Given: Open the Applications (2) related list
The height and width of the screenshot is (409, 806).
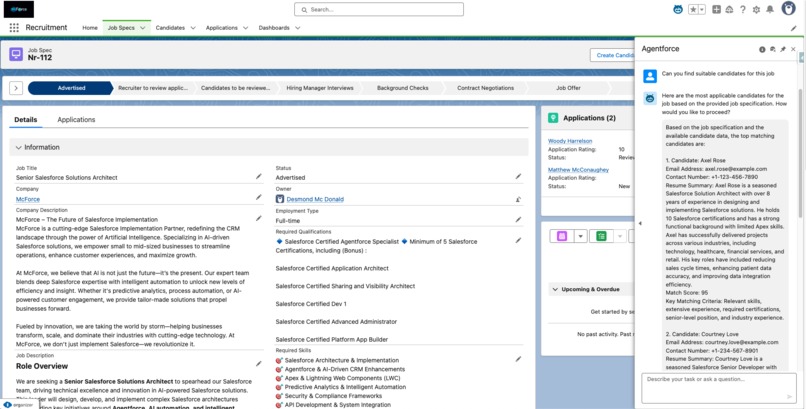Looking at the screenshot, I should coord(589,118).
